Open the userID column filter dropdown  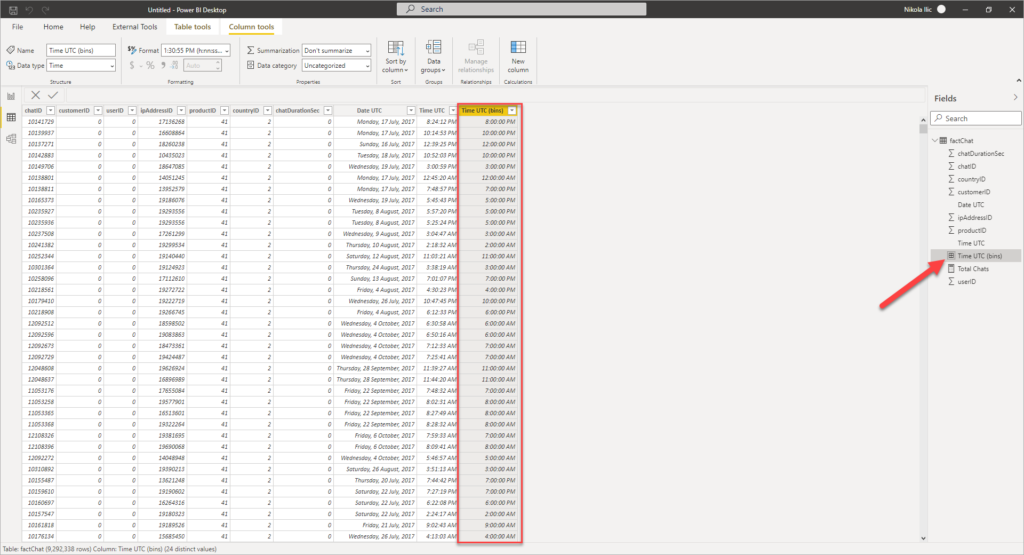[132, 110]
